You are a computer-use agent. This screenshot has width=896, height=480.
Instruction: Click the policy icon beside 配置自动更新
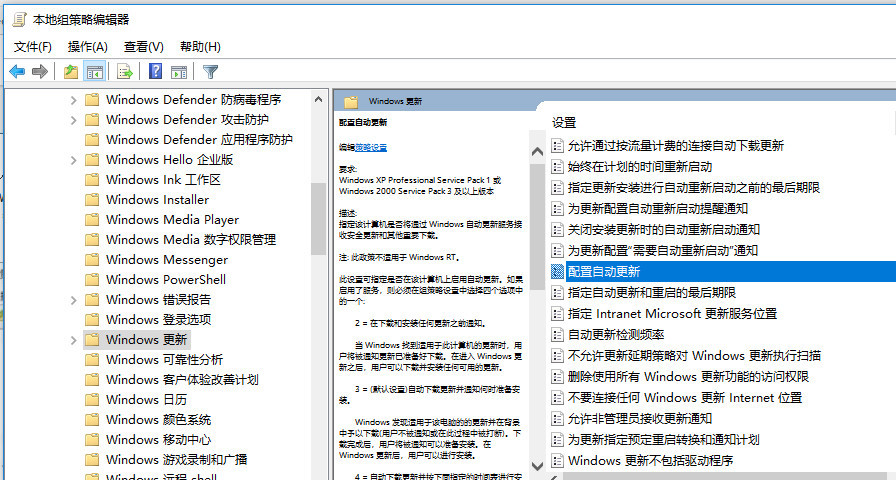pos(557,271)
